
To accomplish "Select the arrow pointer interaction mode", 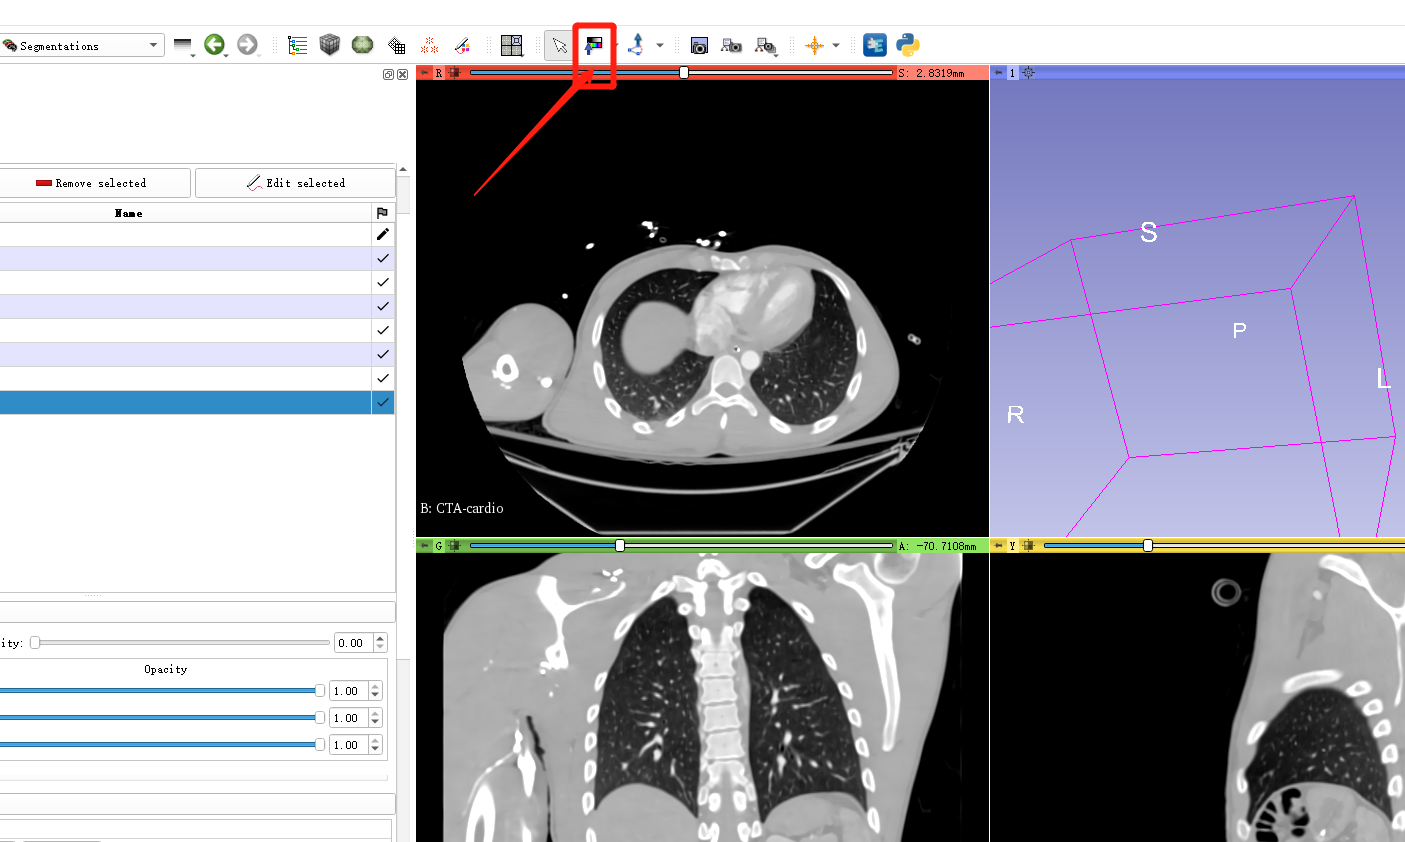I will click(x=560, y=44).
